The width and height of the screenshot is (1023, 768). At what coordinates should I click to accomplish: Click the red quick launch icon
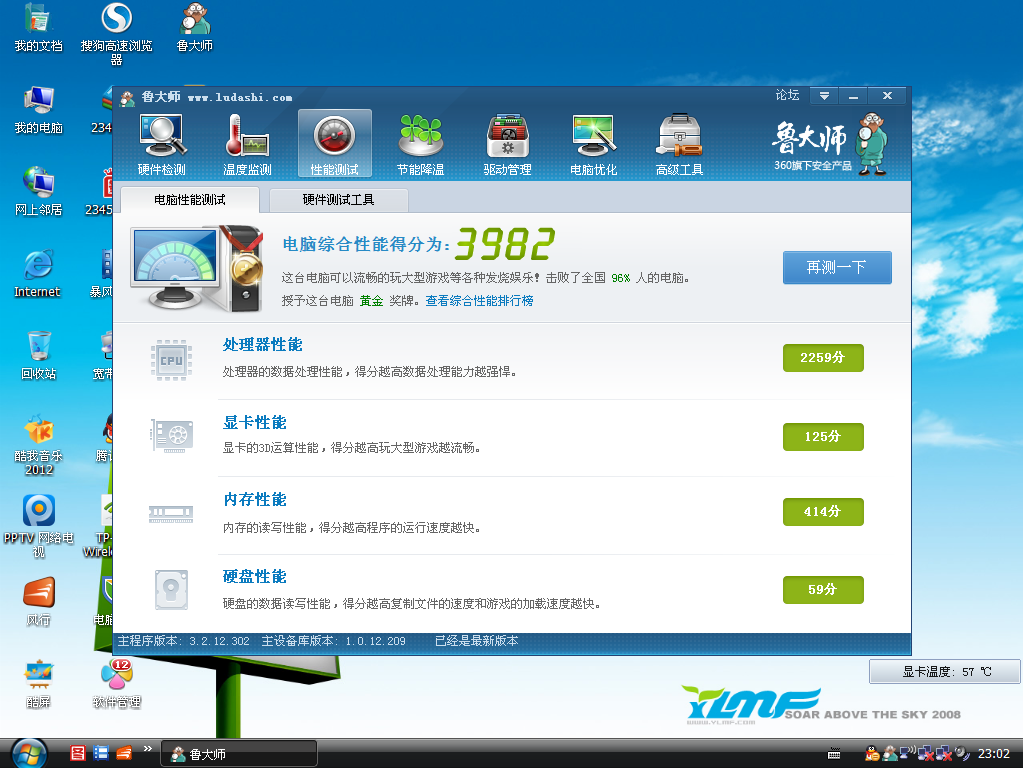(x=78, y=754)
